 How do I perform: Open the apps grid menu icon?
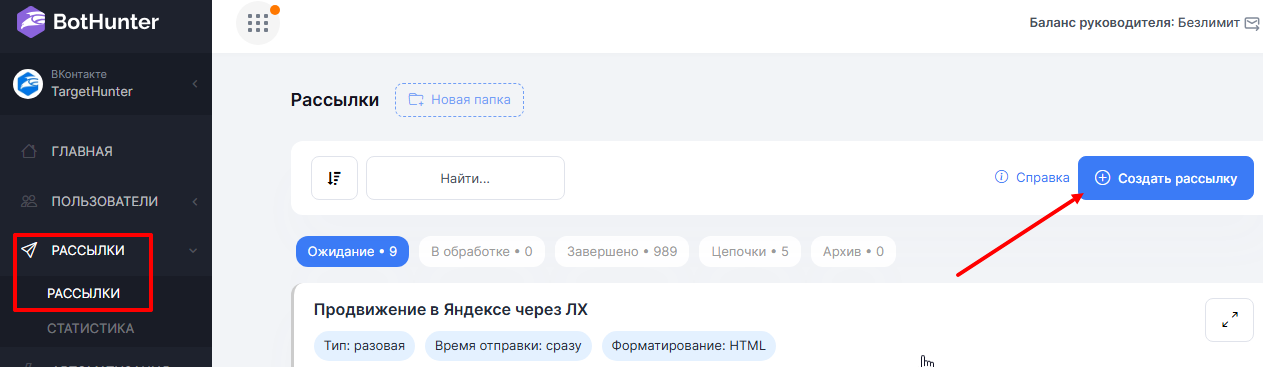pyautogui.click(x=258, y=23)
